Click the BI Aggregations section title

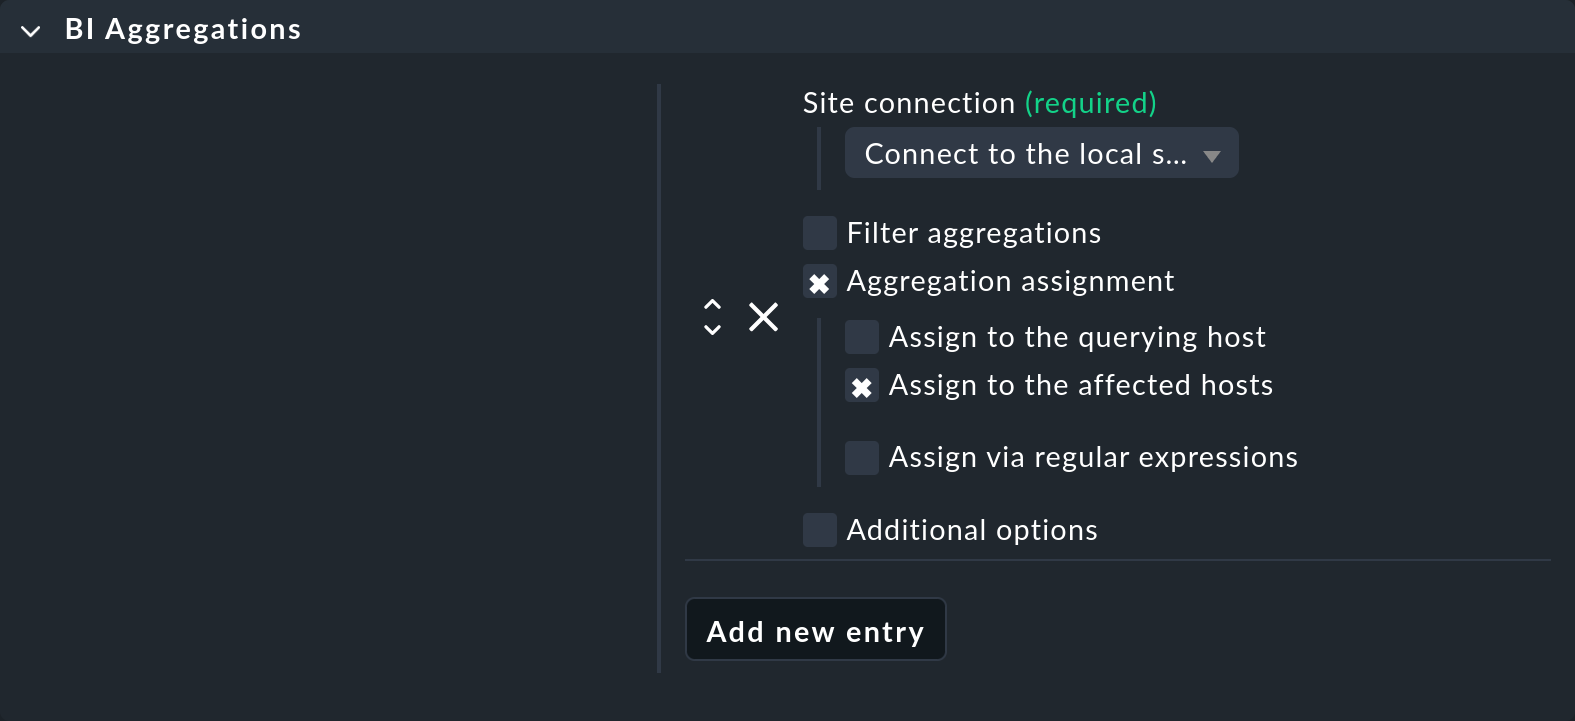coord(183,30)
